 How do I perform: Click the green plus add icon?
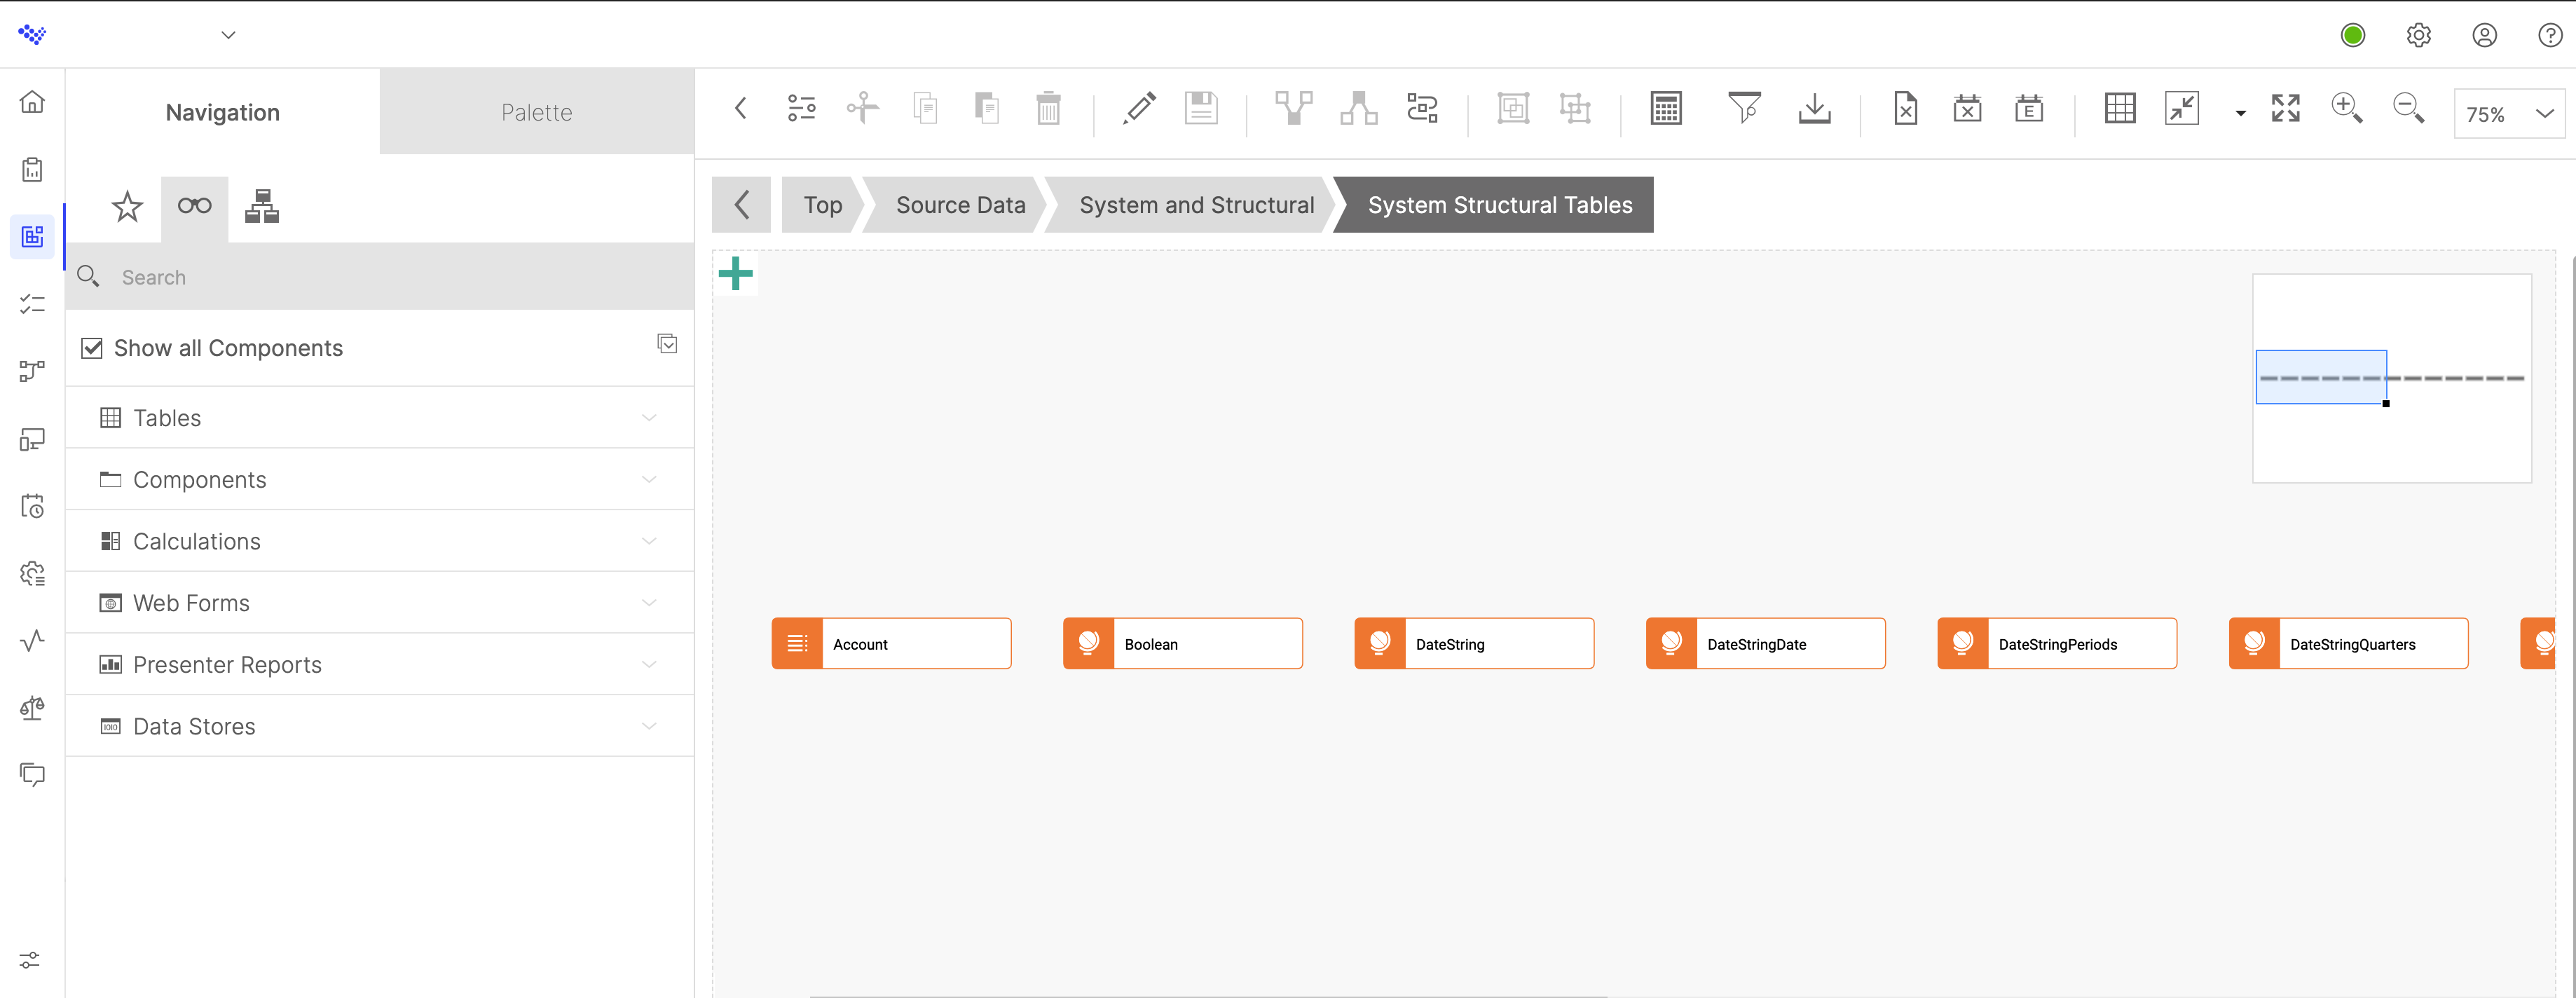tap(736, 273)
